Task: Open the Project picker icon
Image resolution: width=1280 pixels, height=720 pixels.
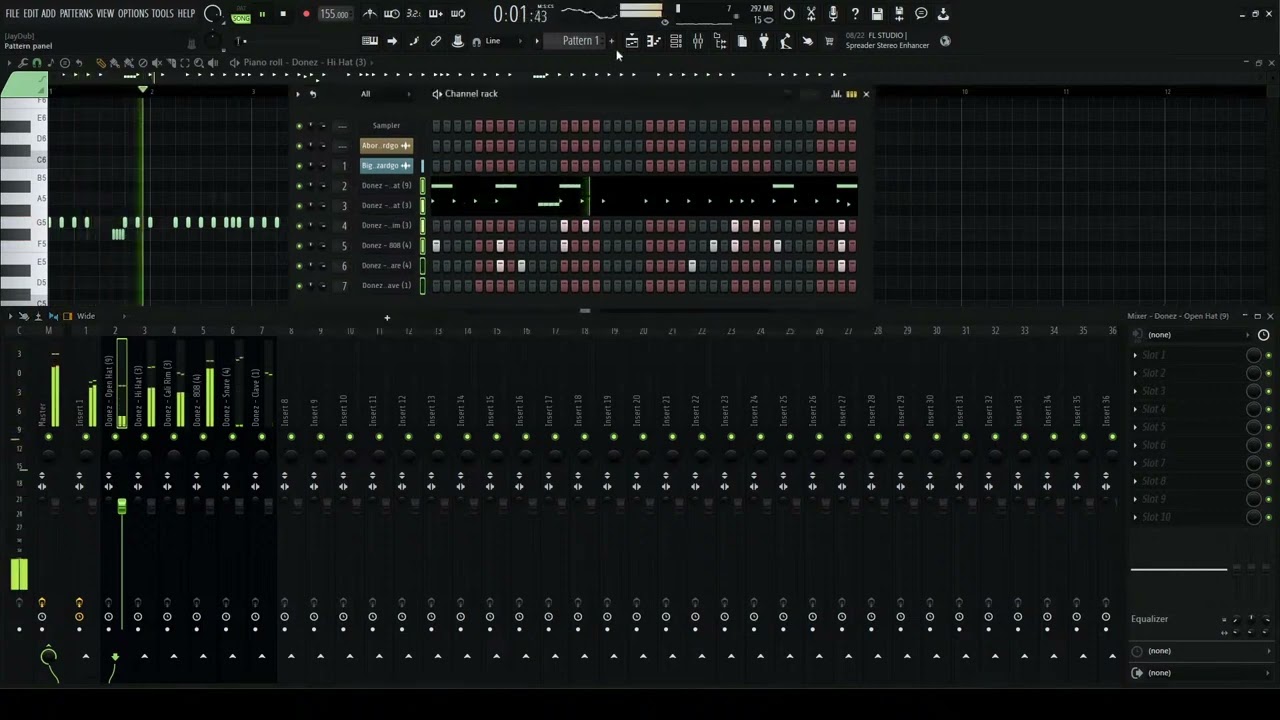Action: coord(742,41)
